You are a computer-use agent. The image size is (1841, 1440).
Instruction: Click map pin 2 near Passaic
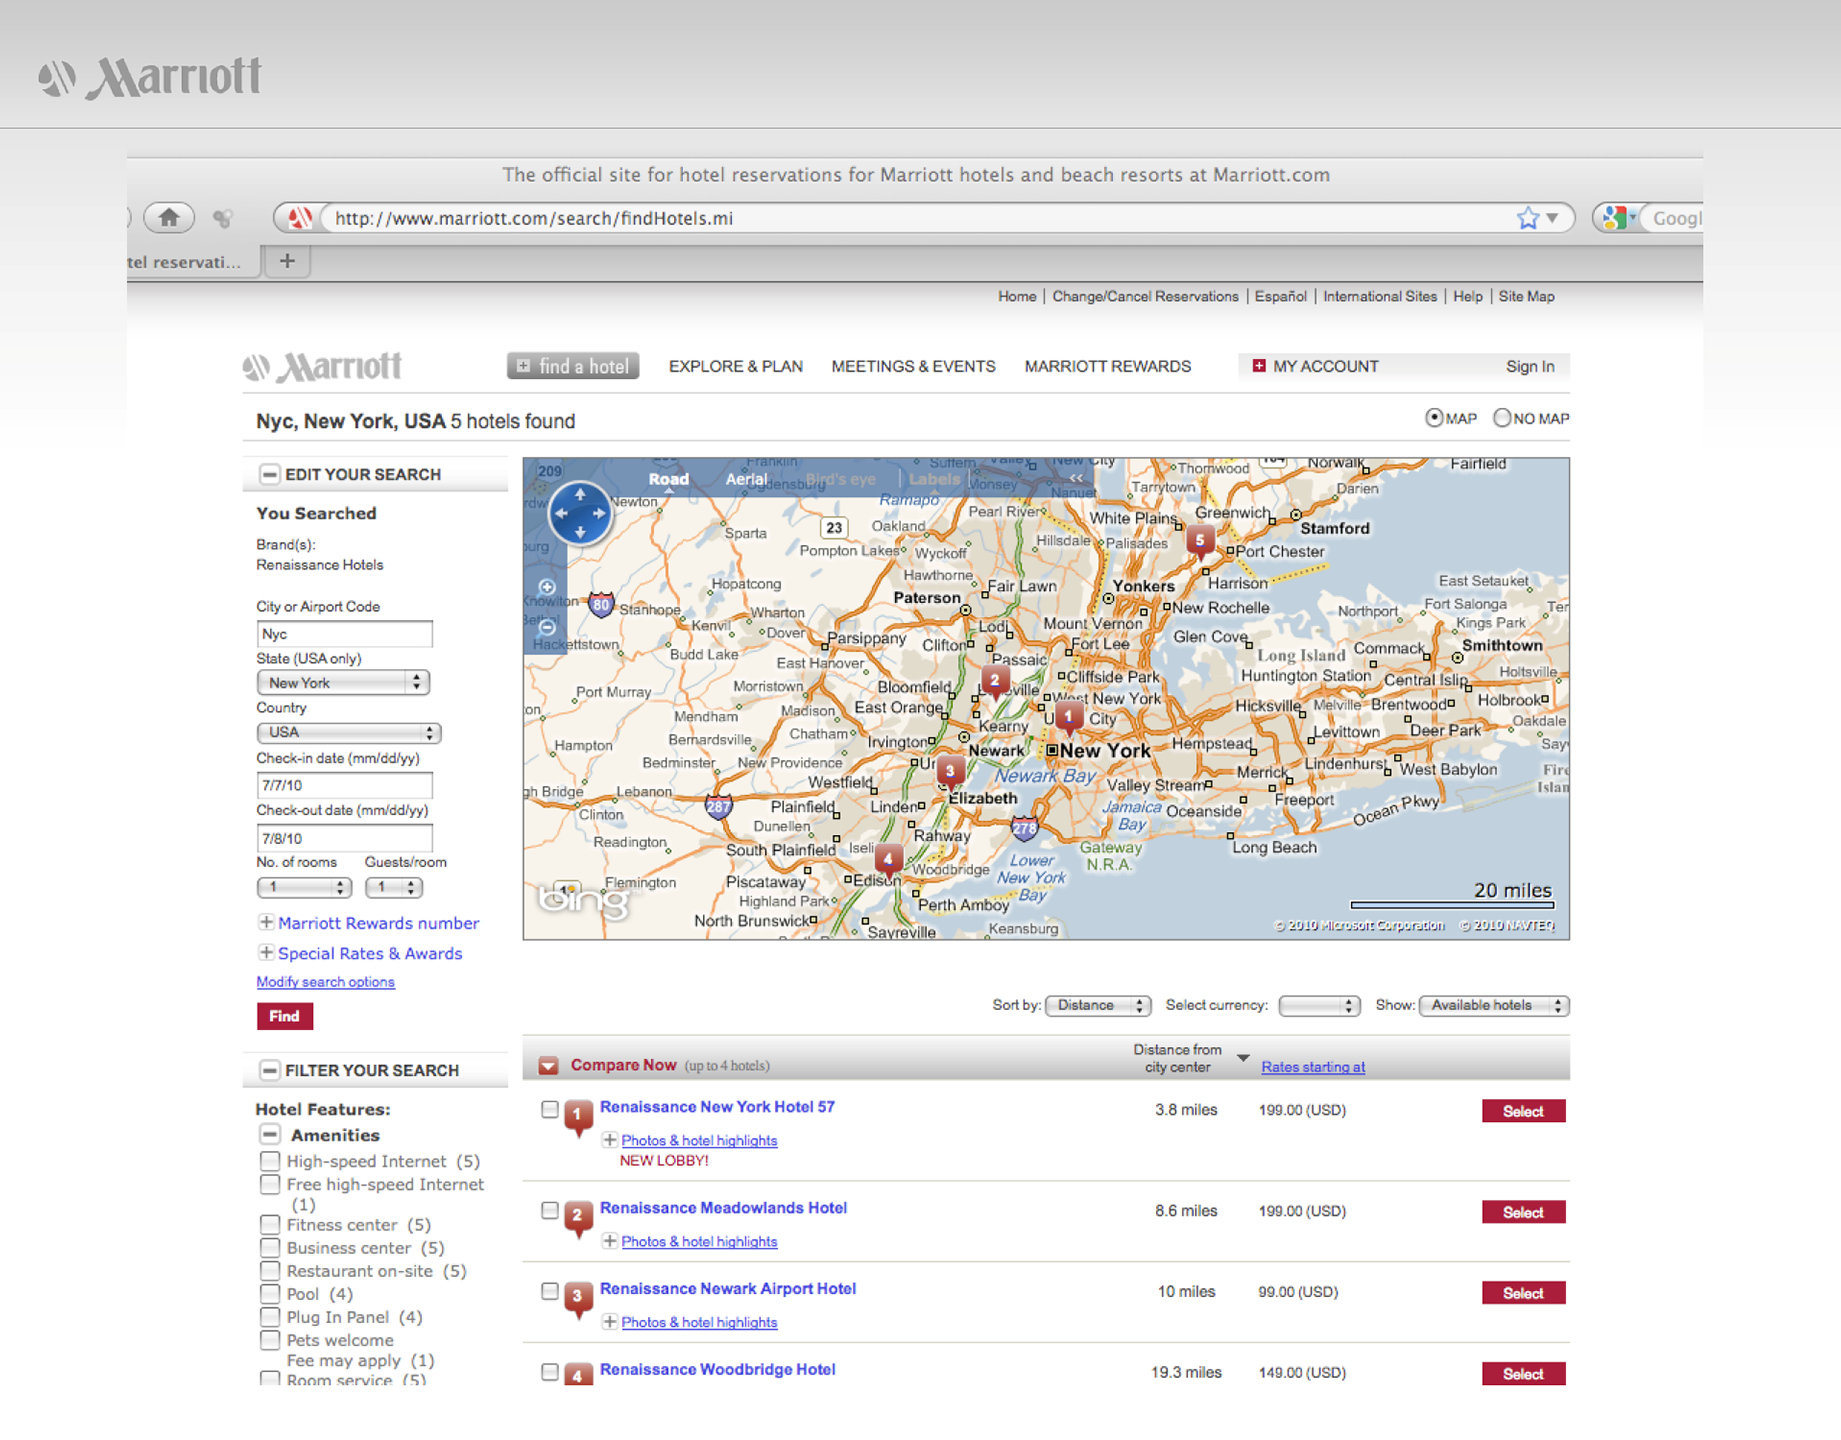994,681
